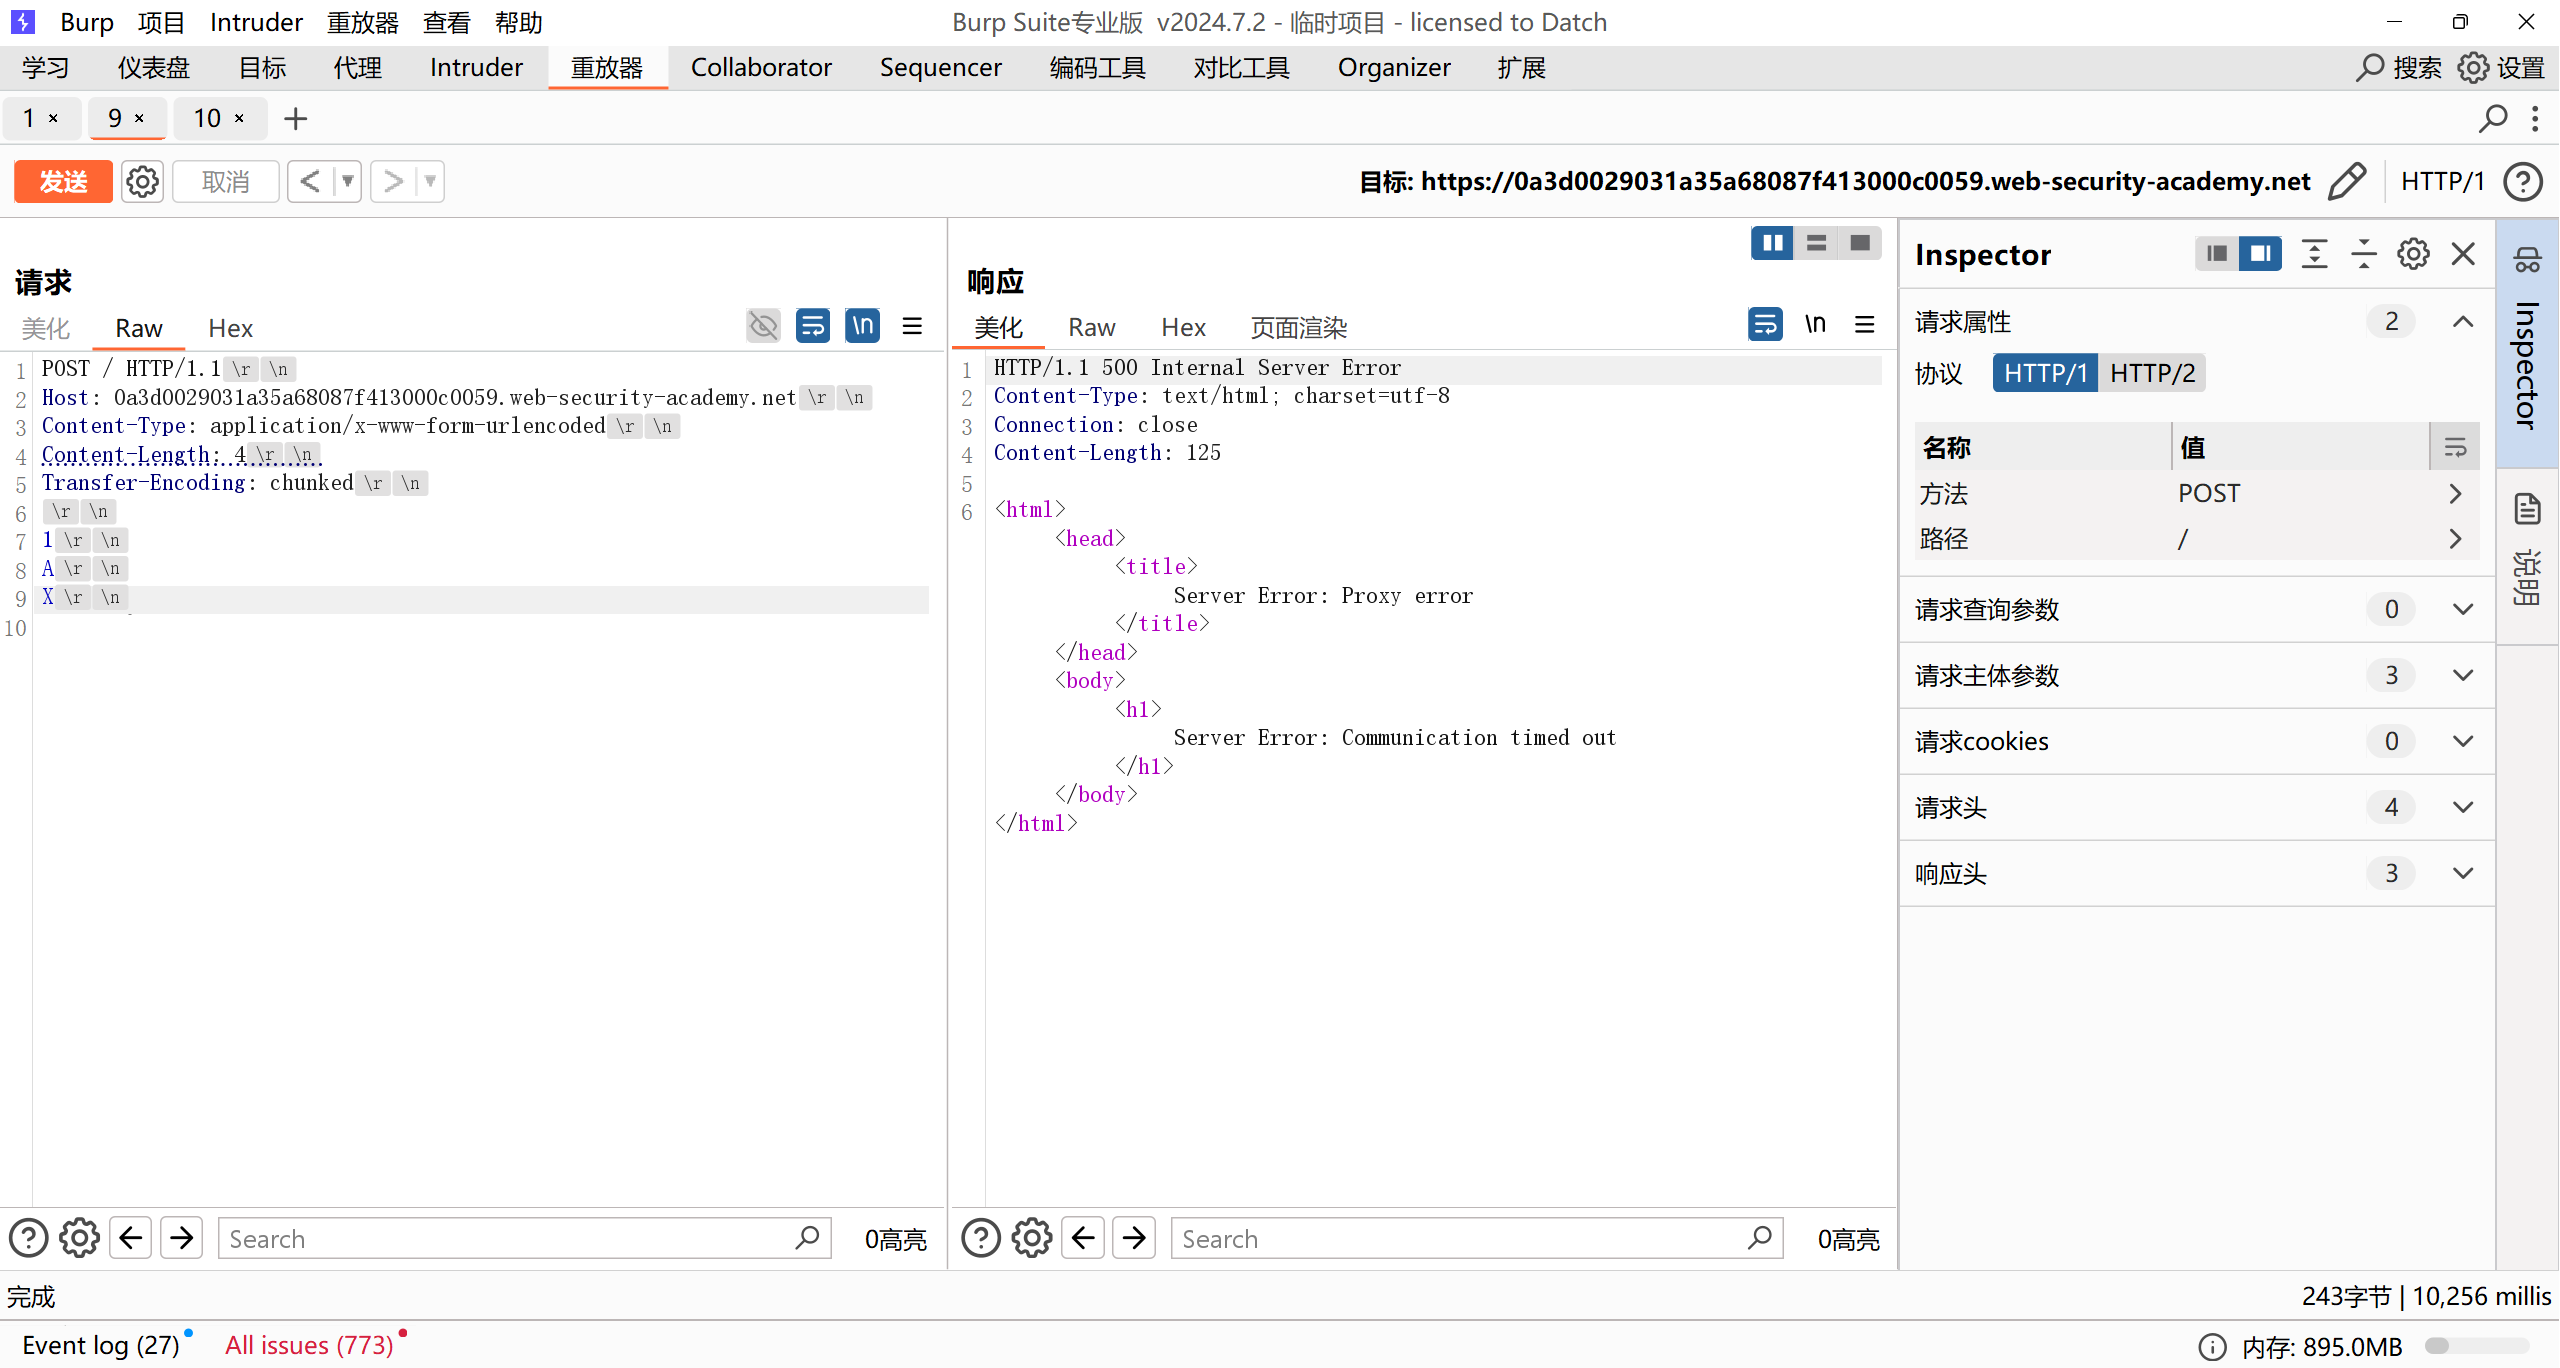Switch response view to Hex tab
2560x1368 pixels.
click(1183, 328)
